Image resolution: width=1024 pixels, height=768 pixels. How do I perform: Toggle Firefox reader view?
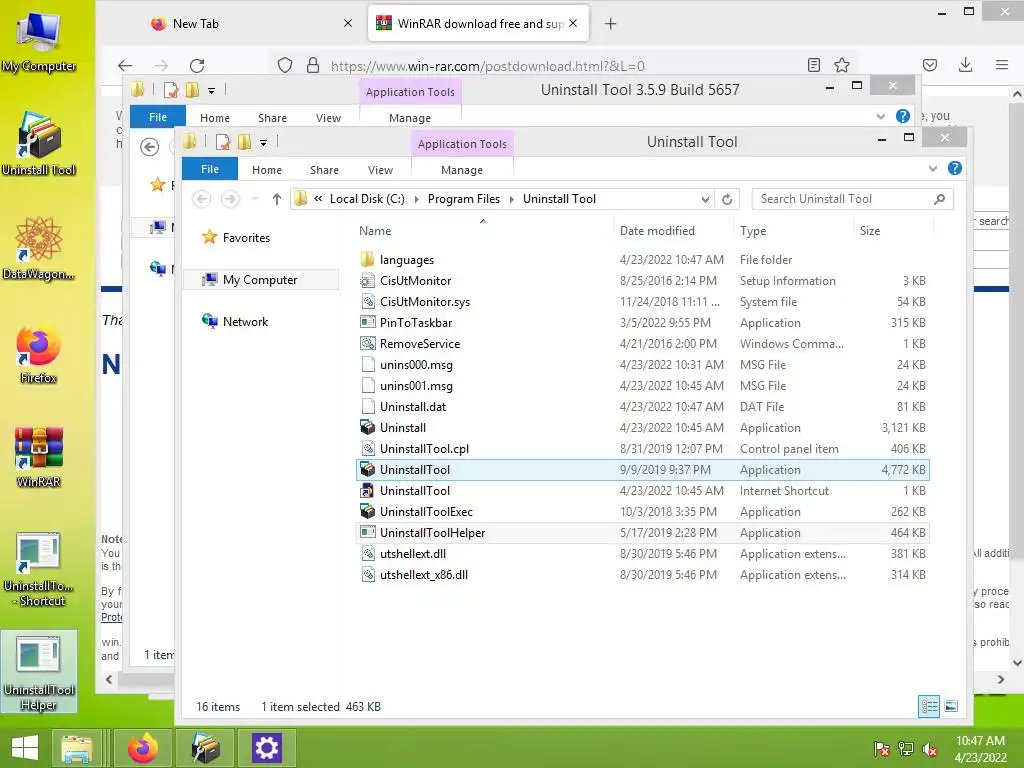(x=814, y=65)
